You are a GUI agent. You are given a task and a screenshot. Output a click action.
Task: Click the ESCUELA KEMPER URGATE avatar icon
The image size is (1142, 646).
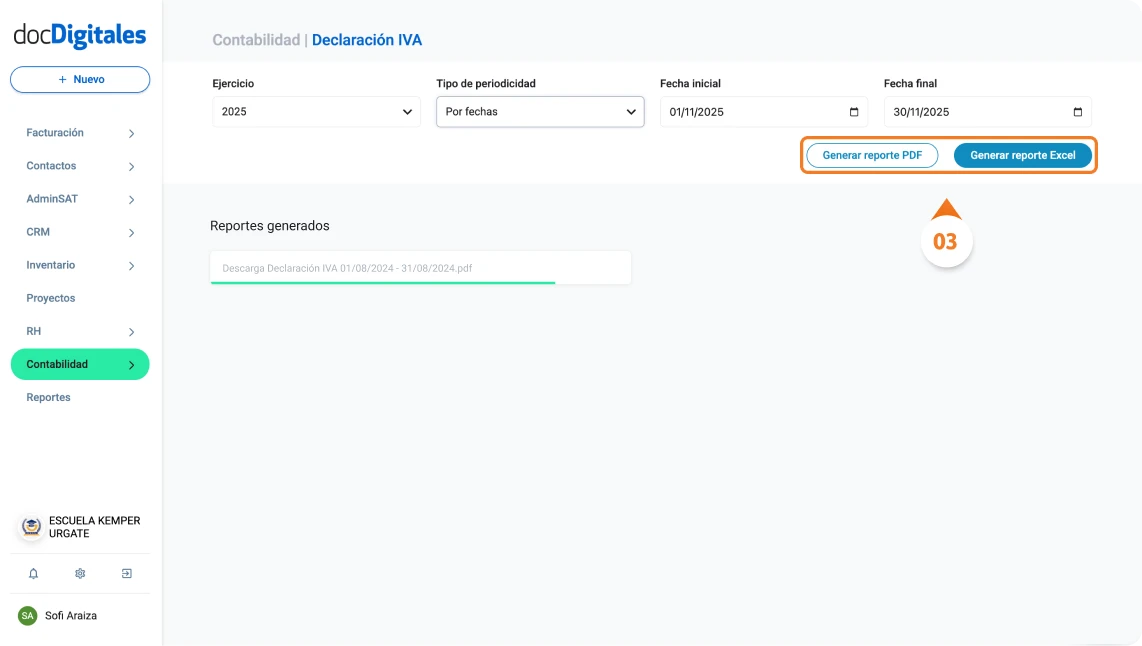coord(29,528)
